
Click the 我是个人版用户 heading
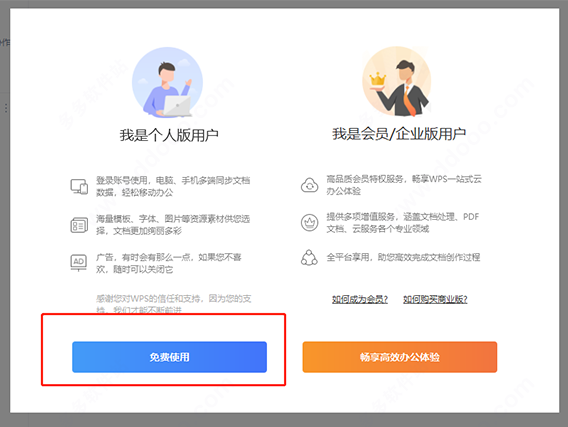[169, 135]
